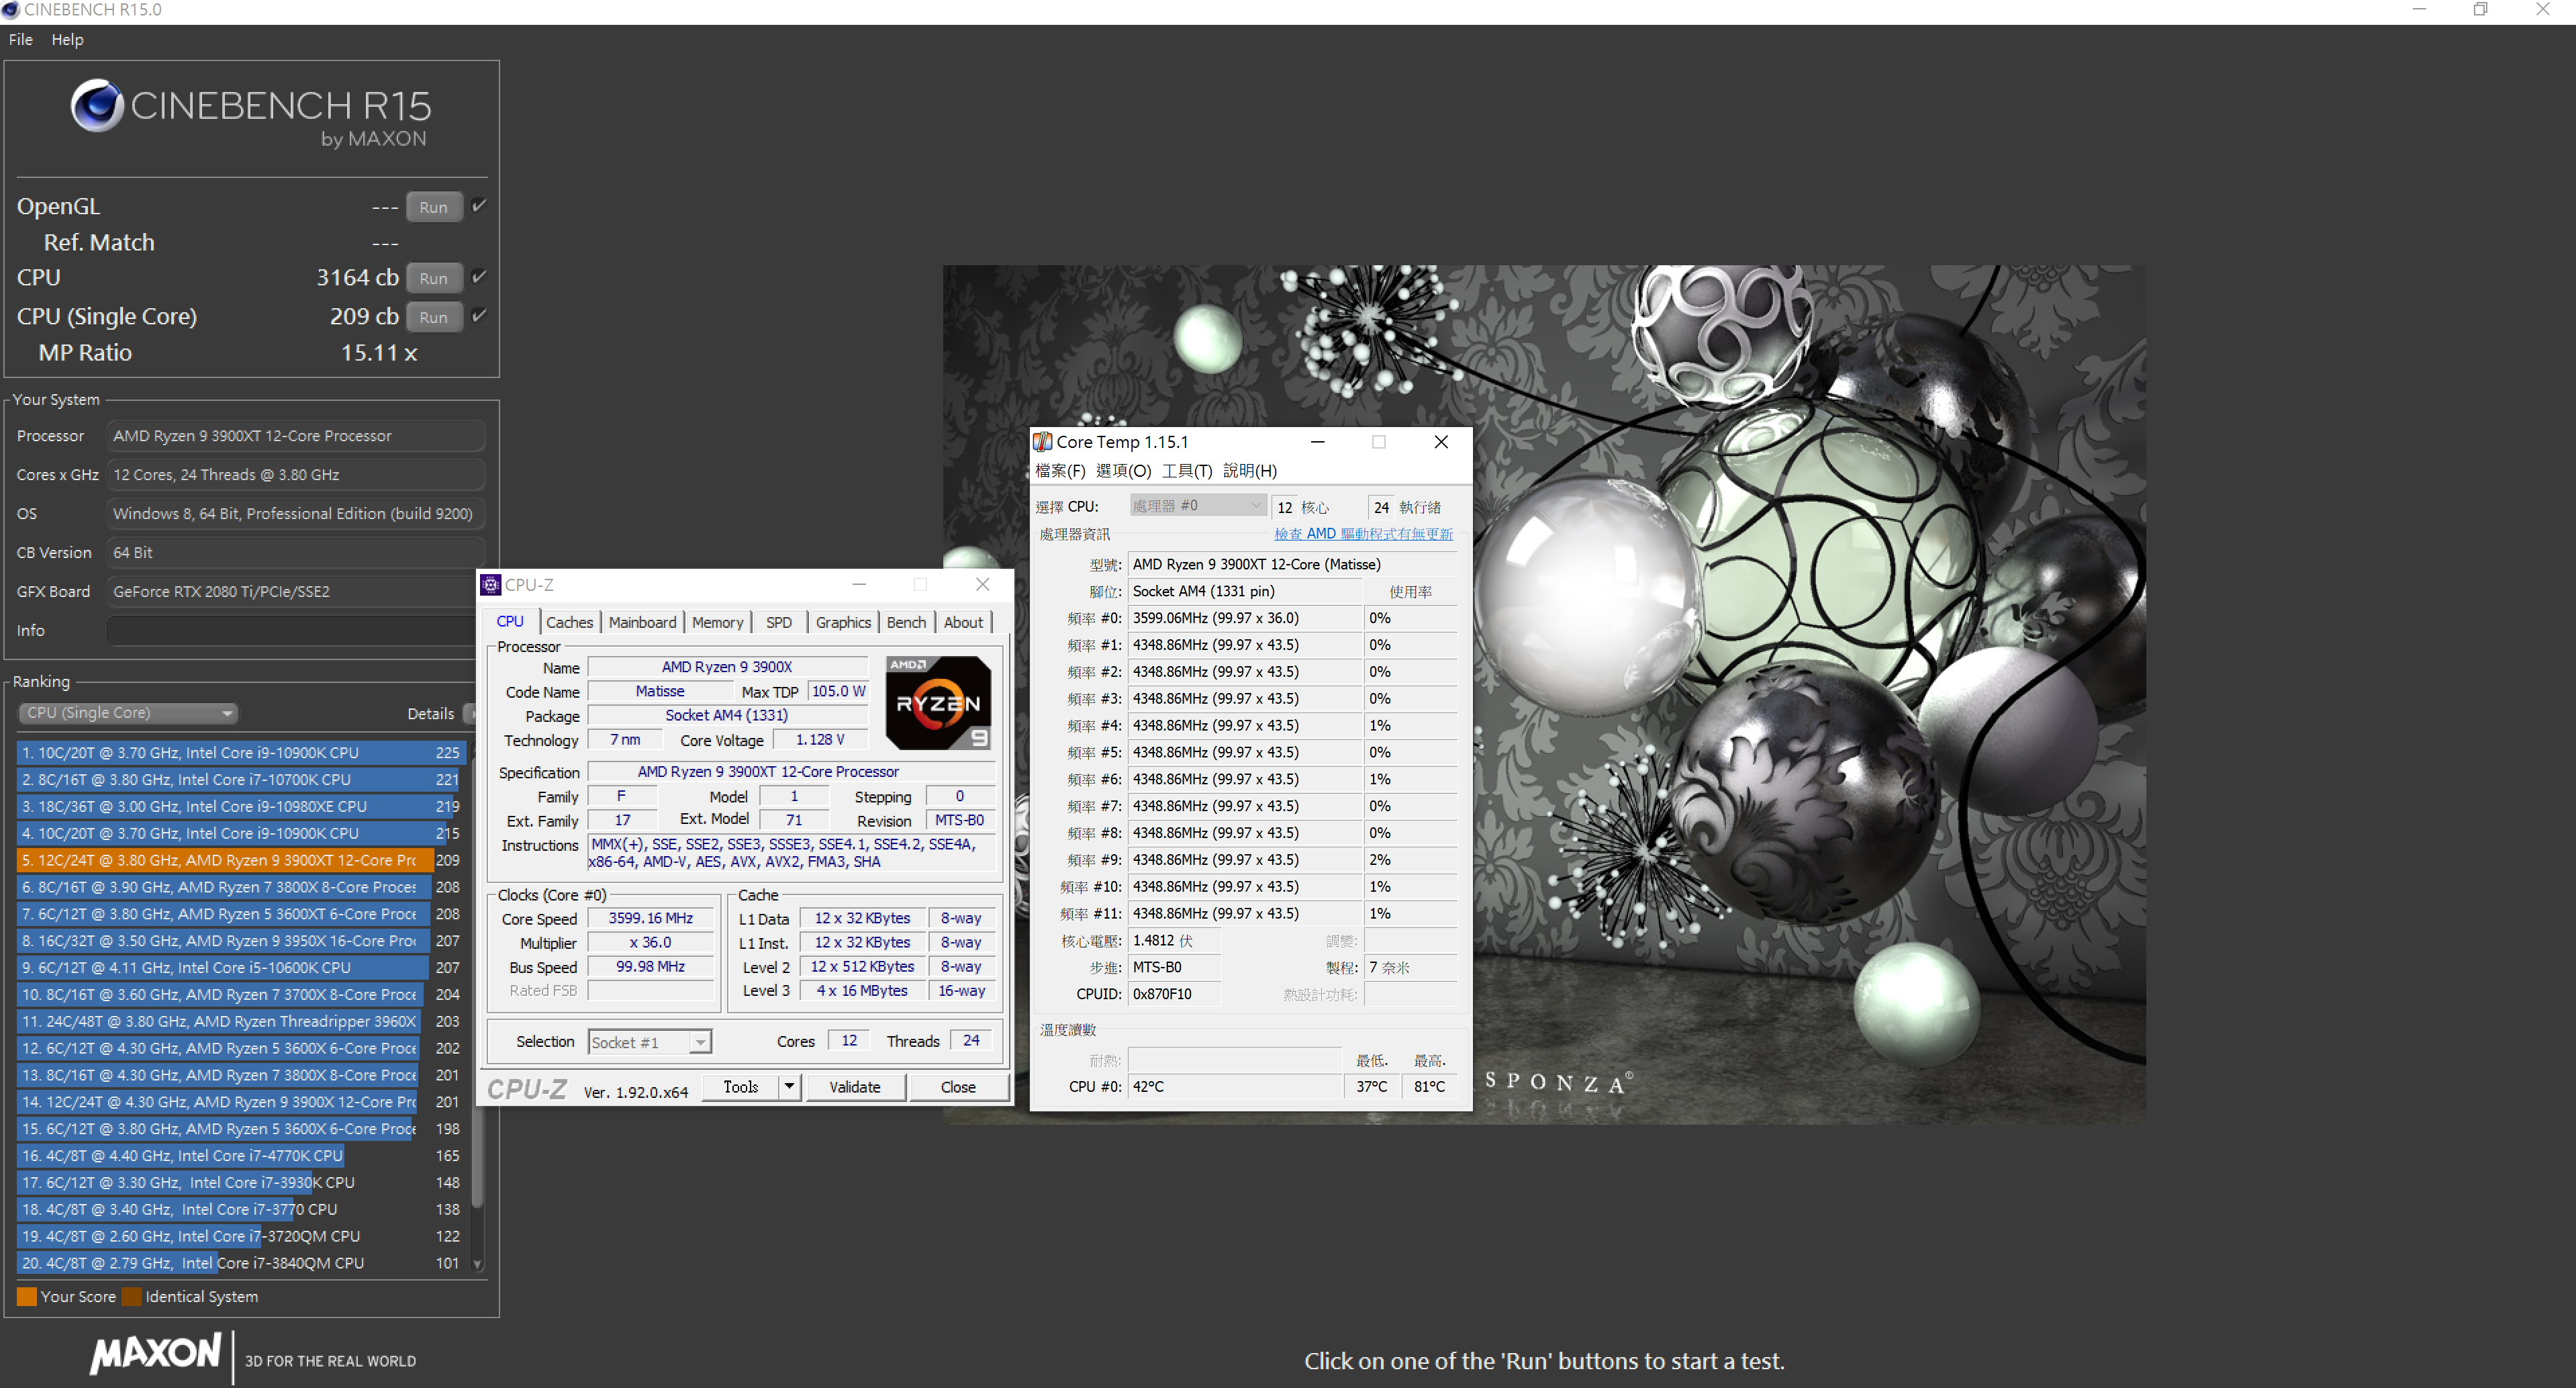Open the File menu in Cinebench
Screen dimensions: 2576x1388
point(21,39)
